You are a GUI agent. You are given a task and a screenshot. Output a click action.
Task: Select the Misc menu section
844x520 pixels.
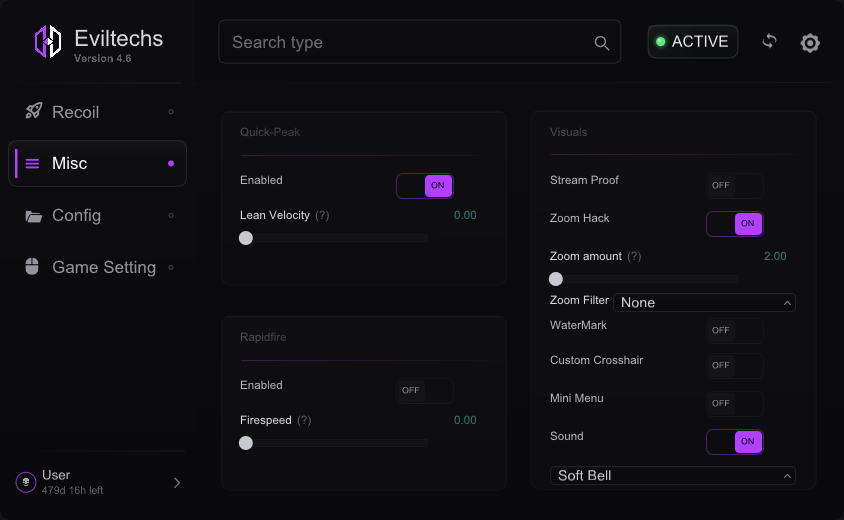(97, 164)
